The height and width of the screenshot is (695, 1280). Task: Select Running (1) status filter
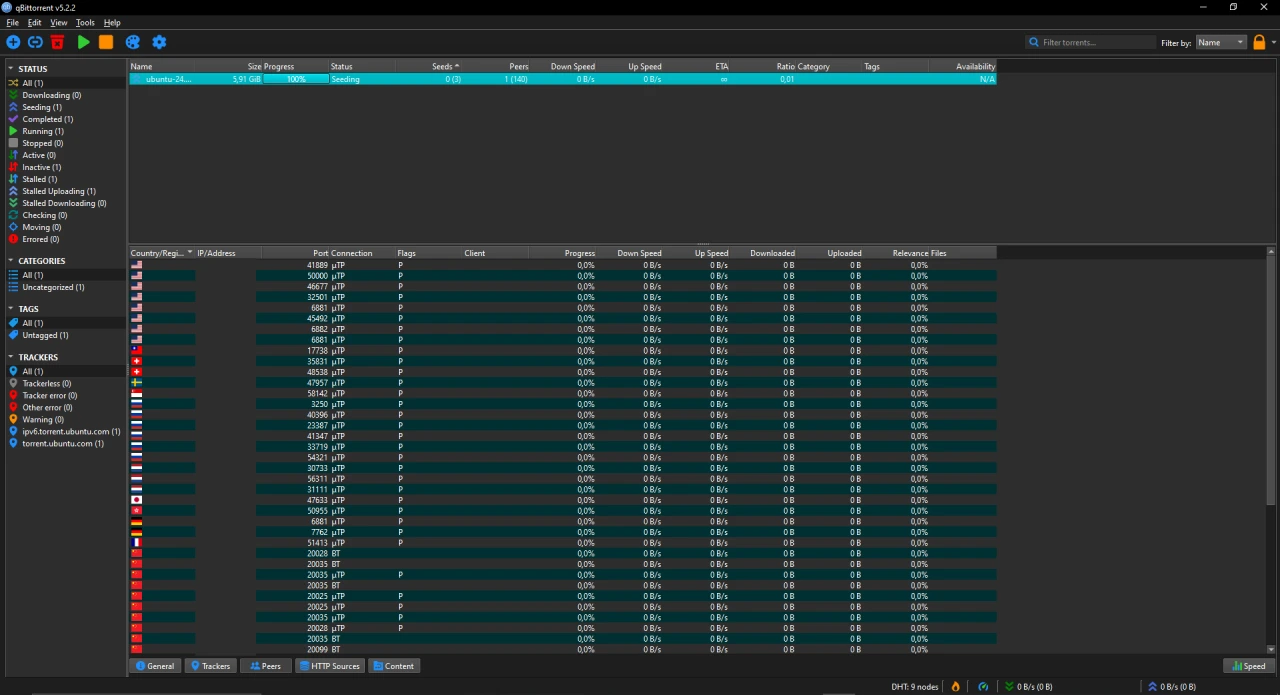point(43,131)
